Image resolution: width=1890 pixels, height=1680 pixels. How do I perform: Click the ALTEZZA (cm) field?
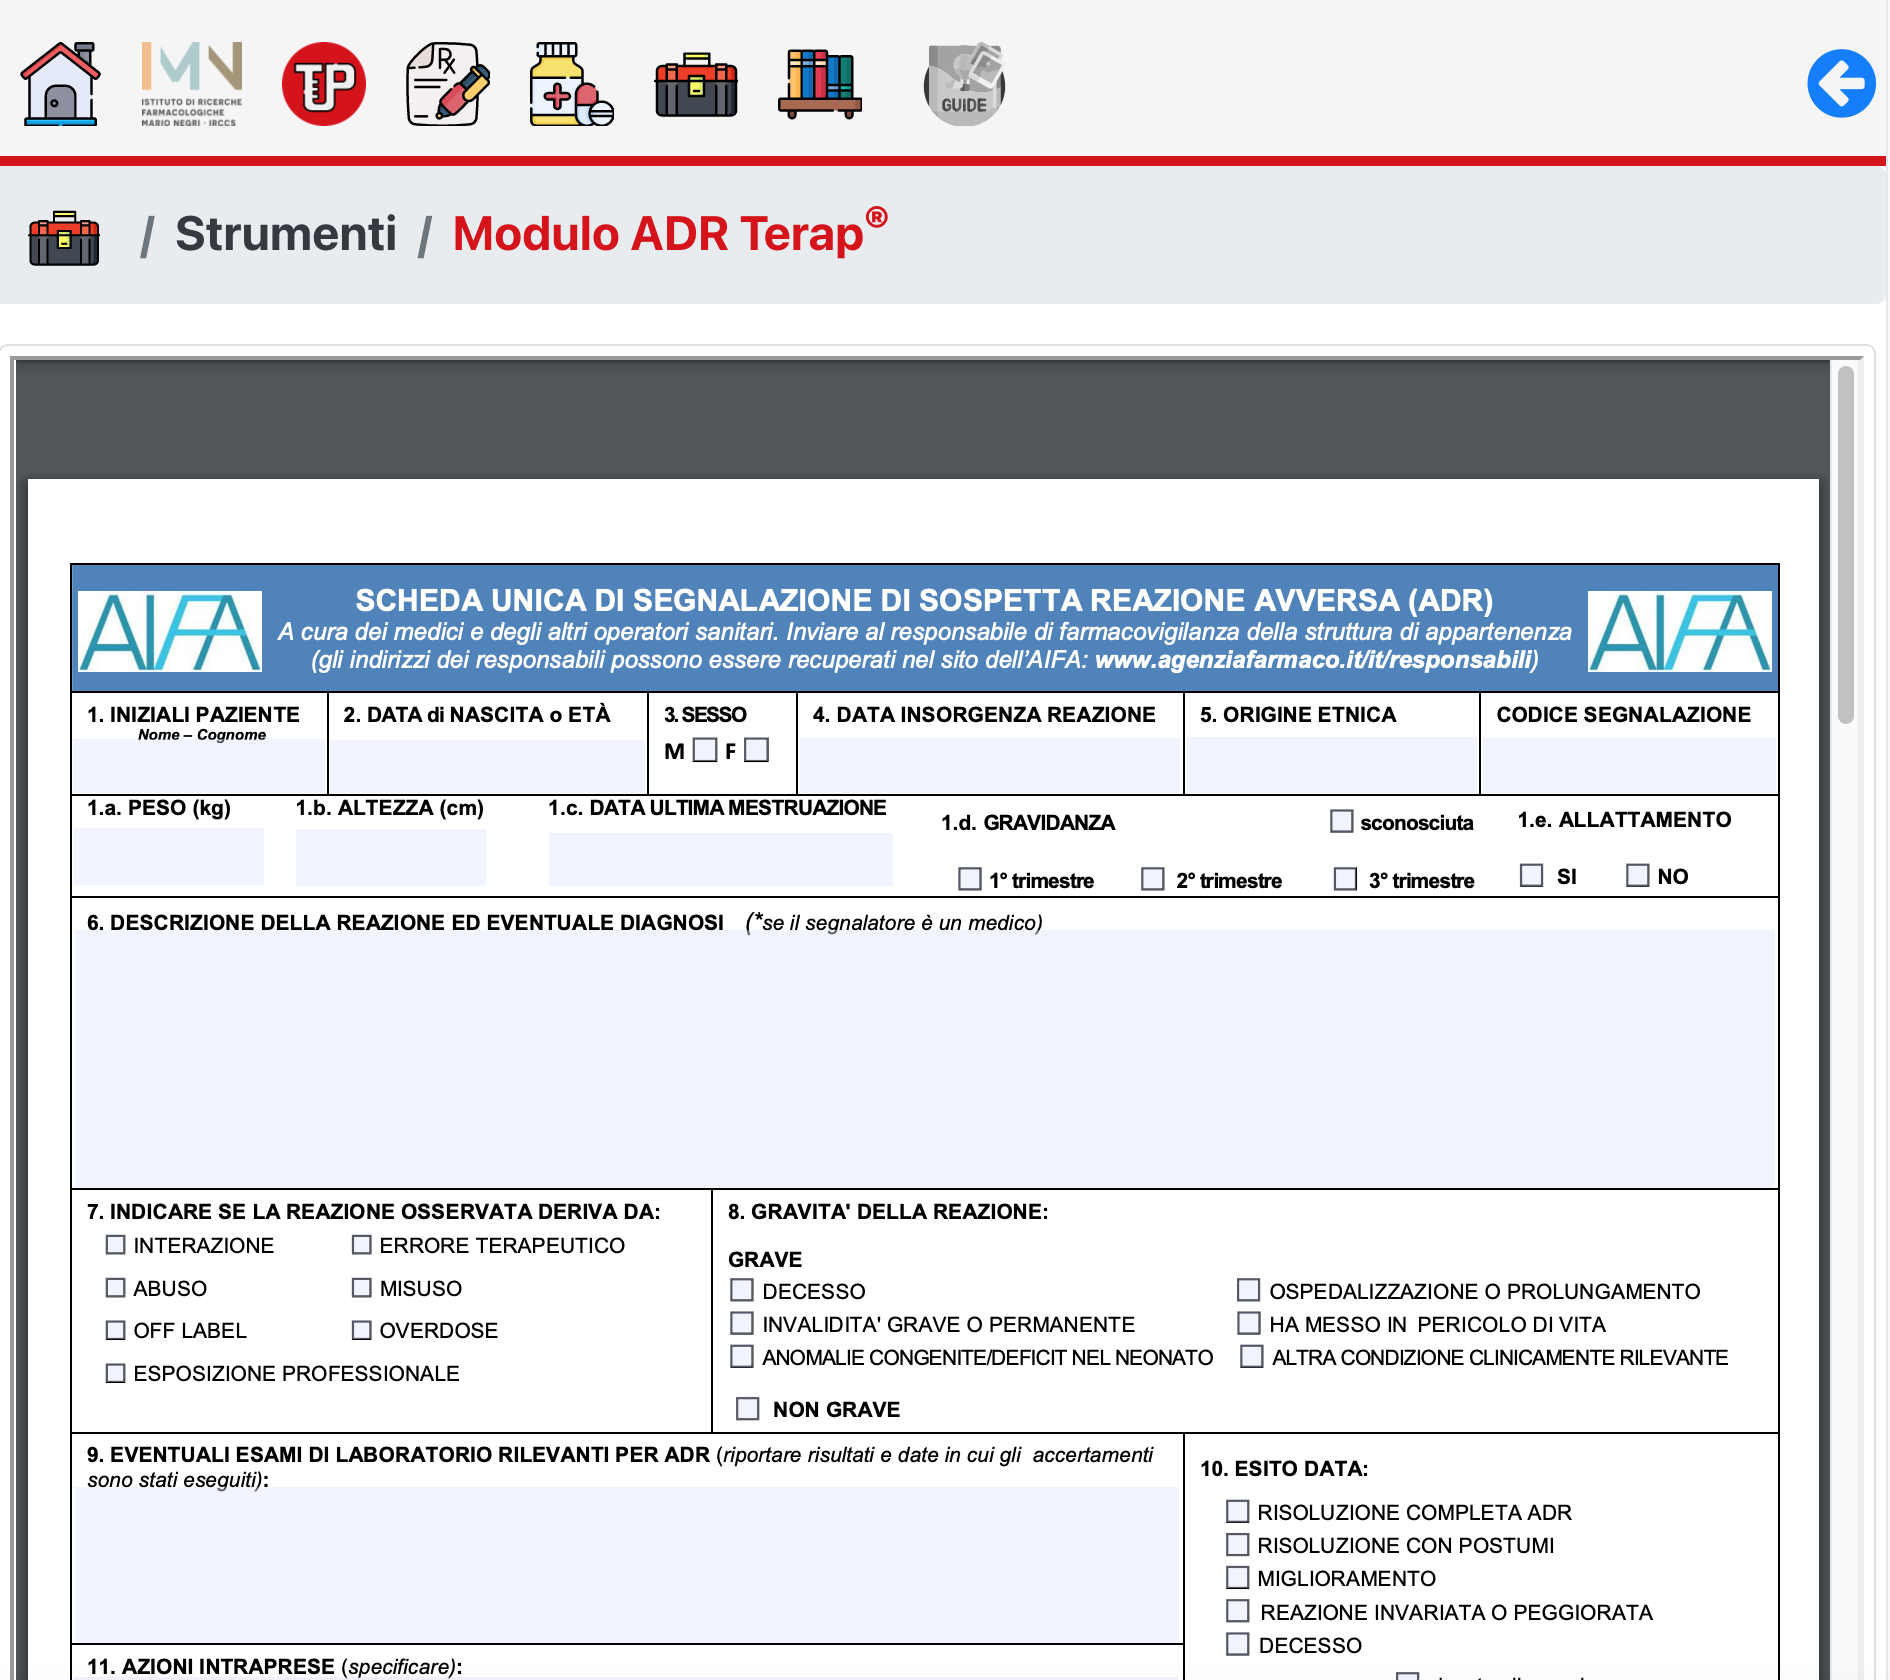[390, 856]
